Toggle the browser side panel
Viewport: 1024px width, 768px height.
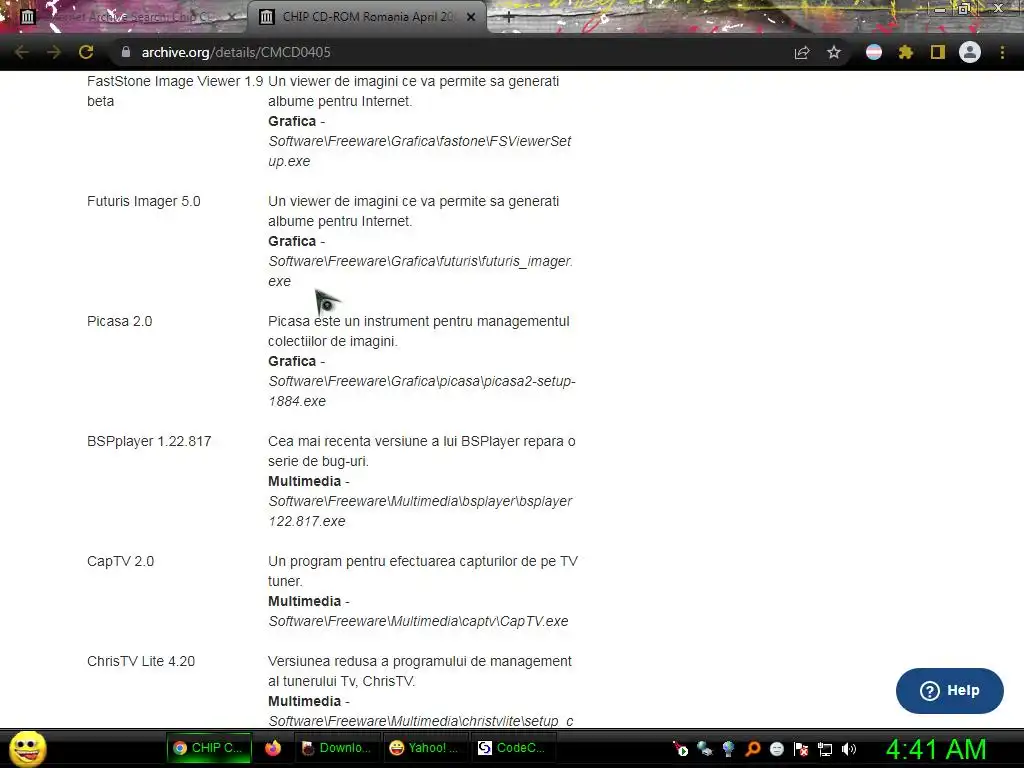[938, 52]
